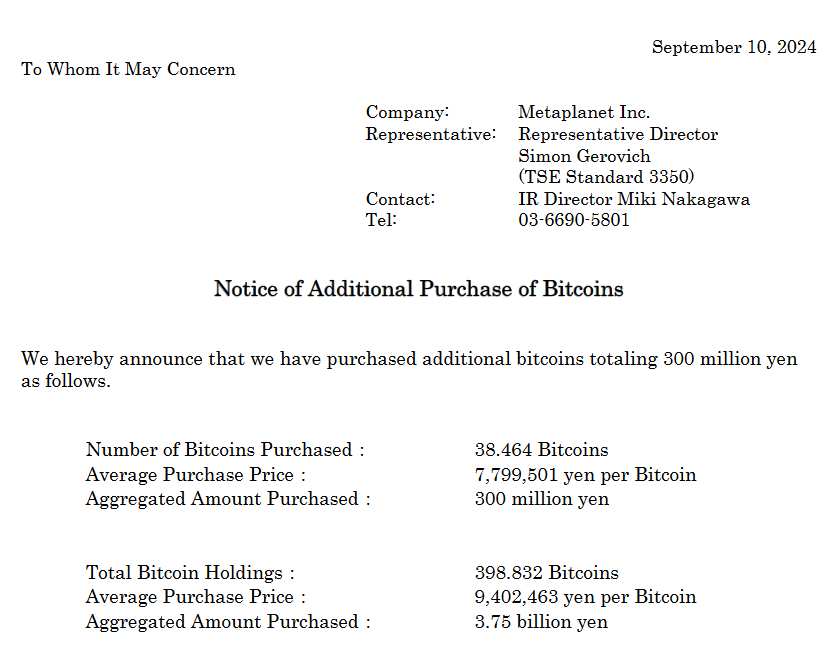Click the price "7,799,501 yen per Bitcoin"
Screen dimensions: 831x648
click(585, 474)
